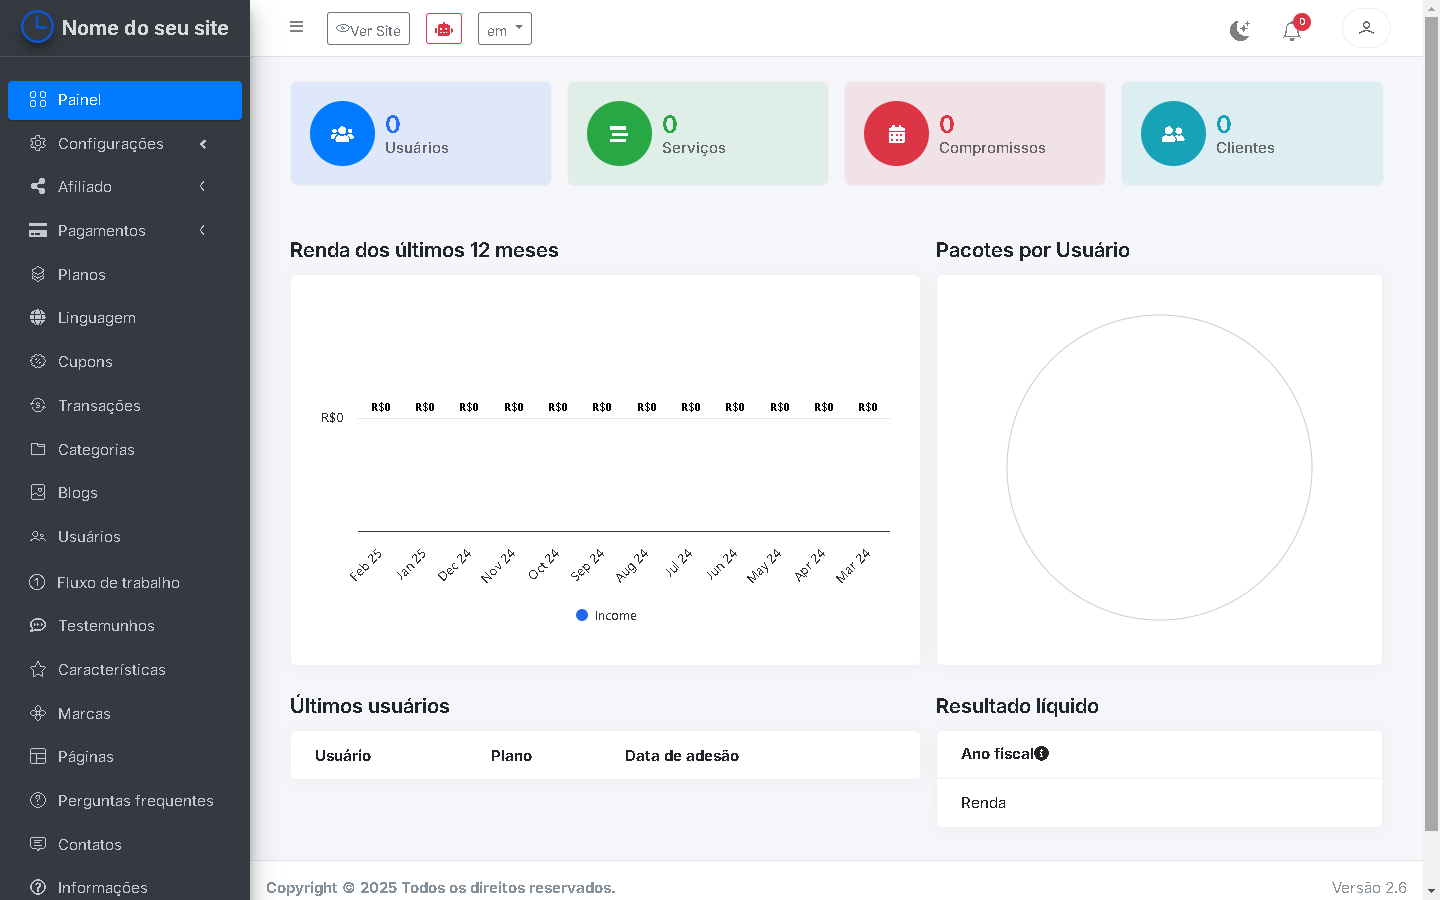
Task: Click the blue Usuários card icon
Action: pos(342,134)
